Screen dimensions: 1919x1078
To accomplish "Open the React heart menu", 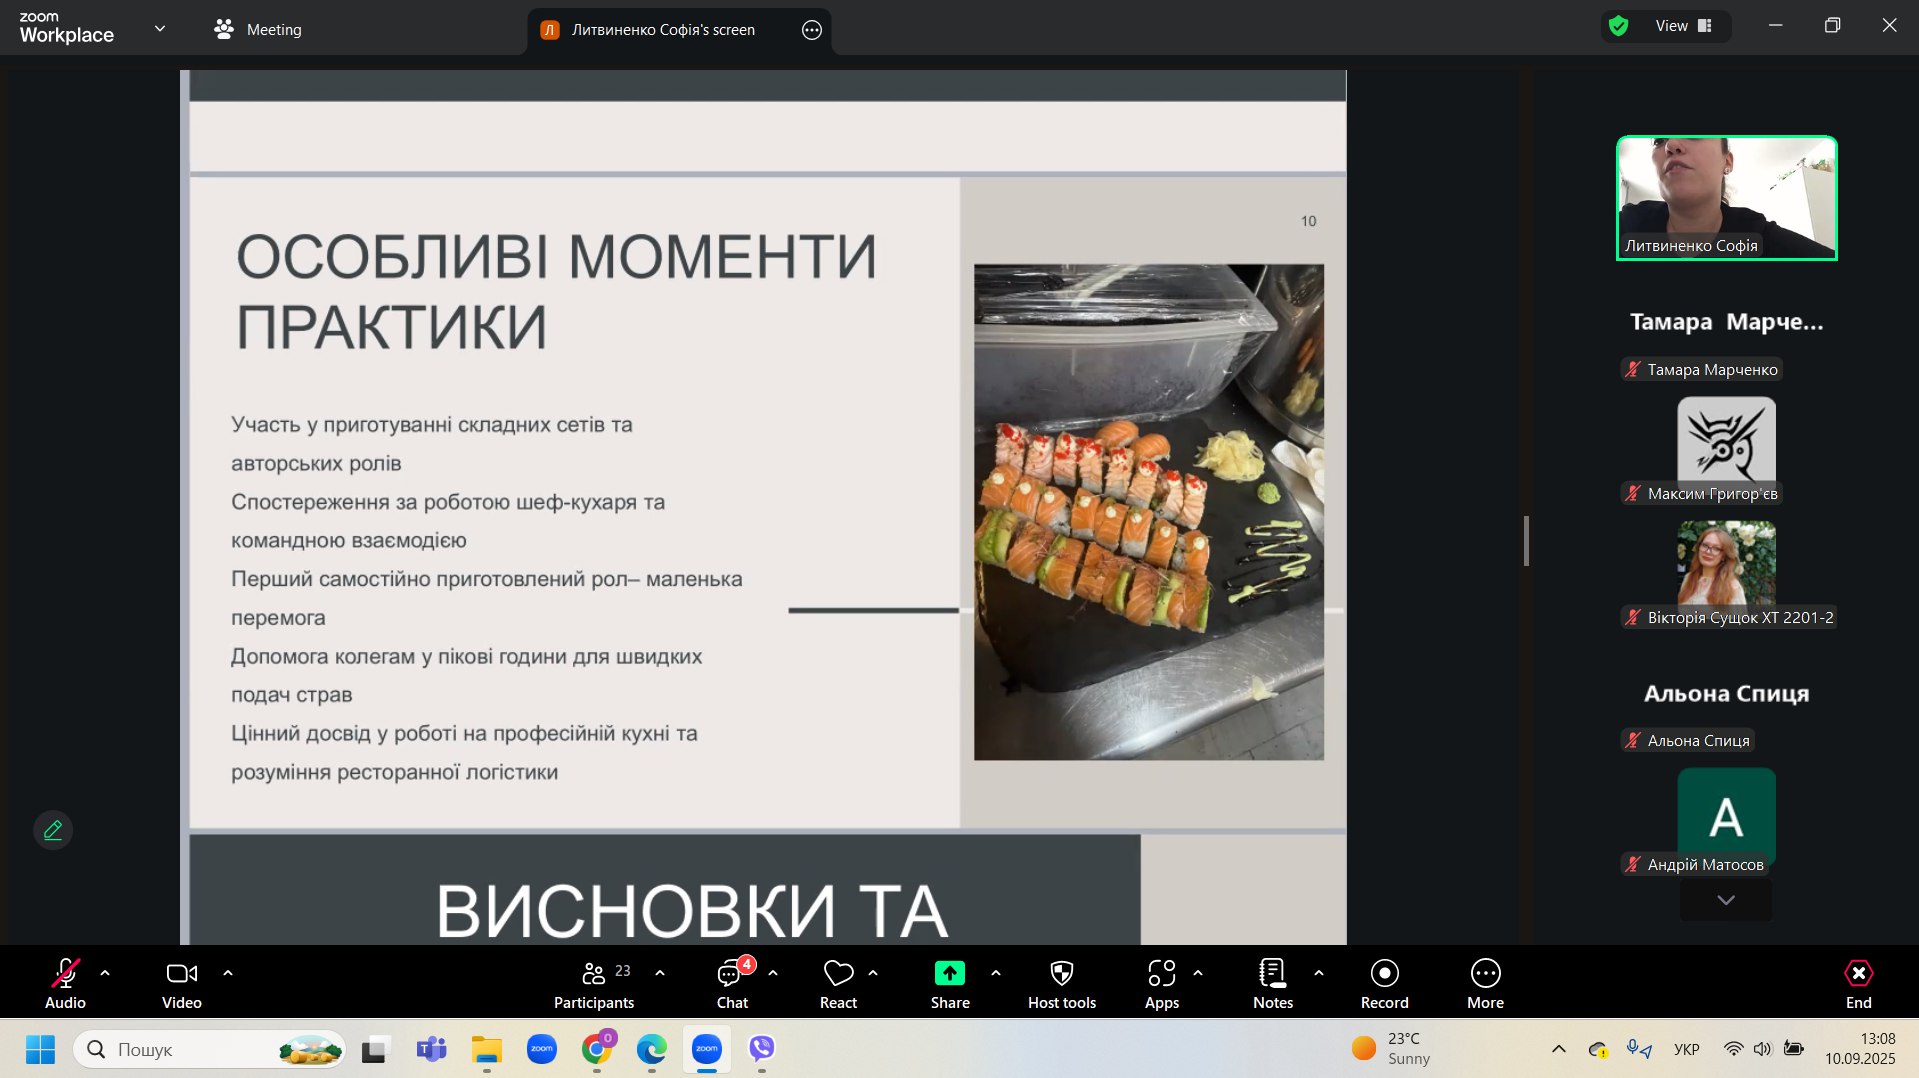I will coord(838,983).
